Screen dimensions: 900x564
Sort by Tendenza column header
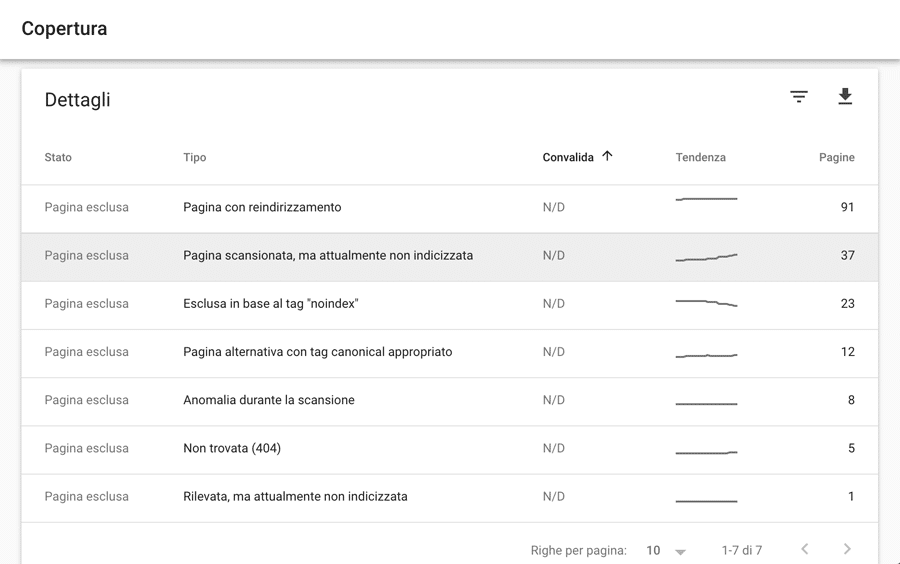point(700,157)
